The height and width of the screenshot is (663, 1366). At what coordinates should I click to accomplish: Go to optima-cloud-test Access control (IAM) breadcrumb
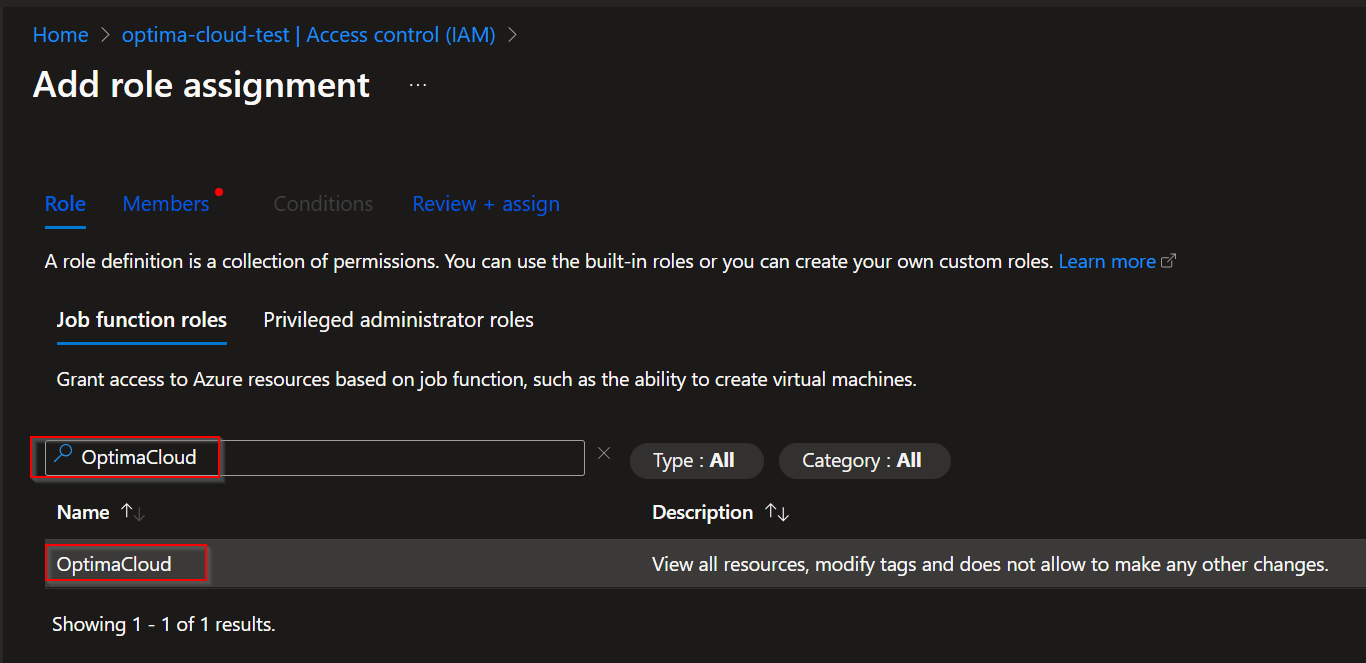pyautogui.click(x=309, y=35)
